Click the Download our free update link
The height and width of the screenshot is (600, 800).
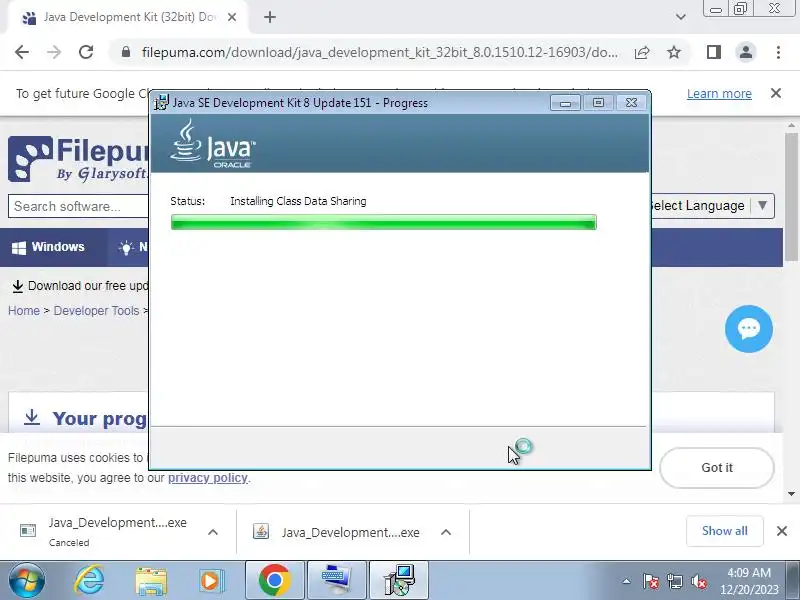pos(80,286)
